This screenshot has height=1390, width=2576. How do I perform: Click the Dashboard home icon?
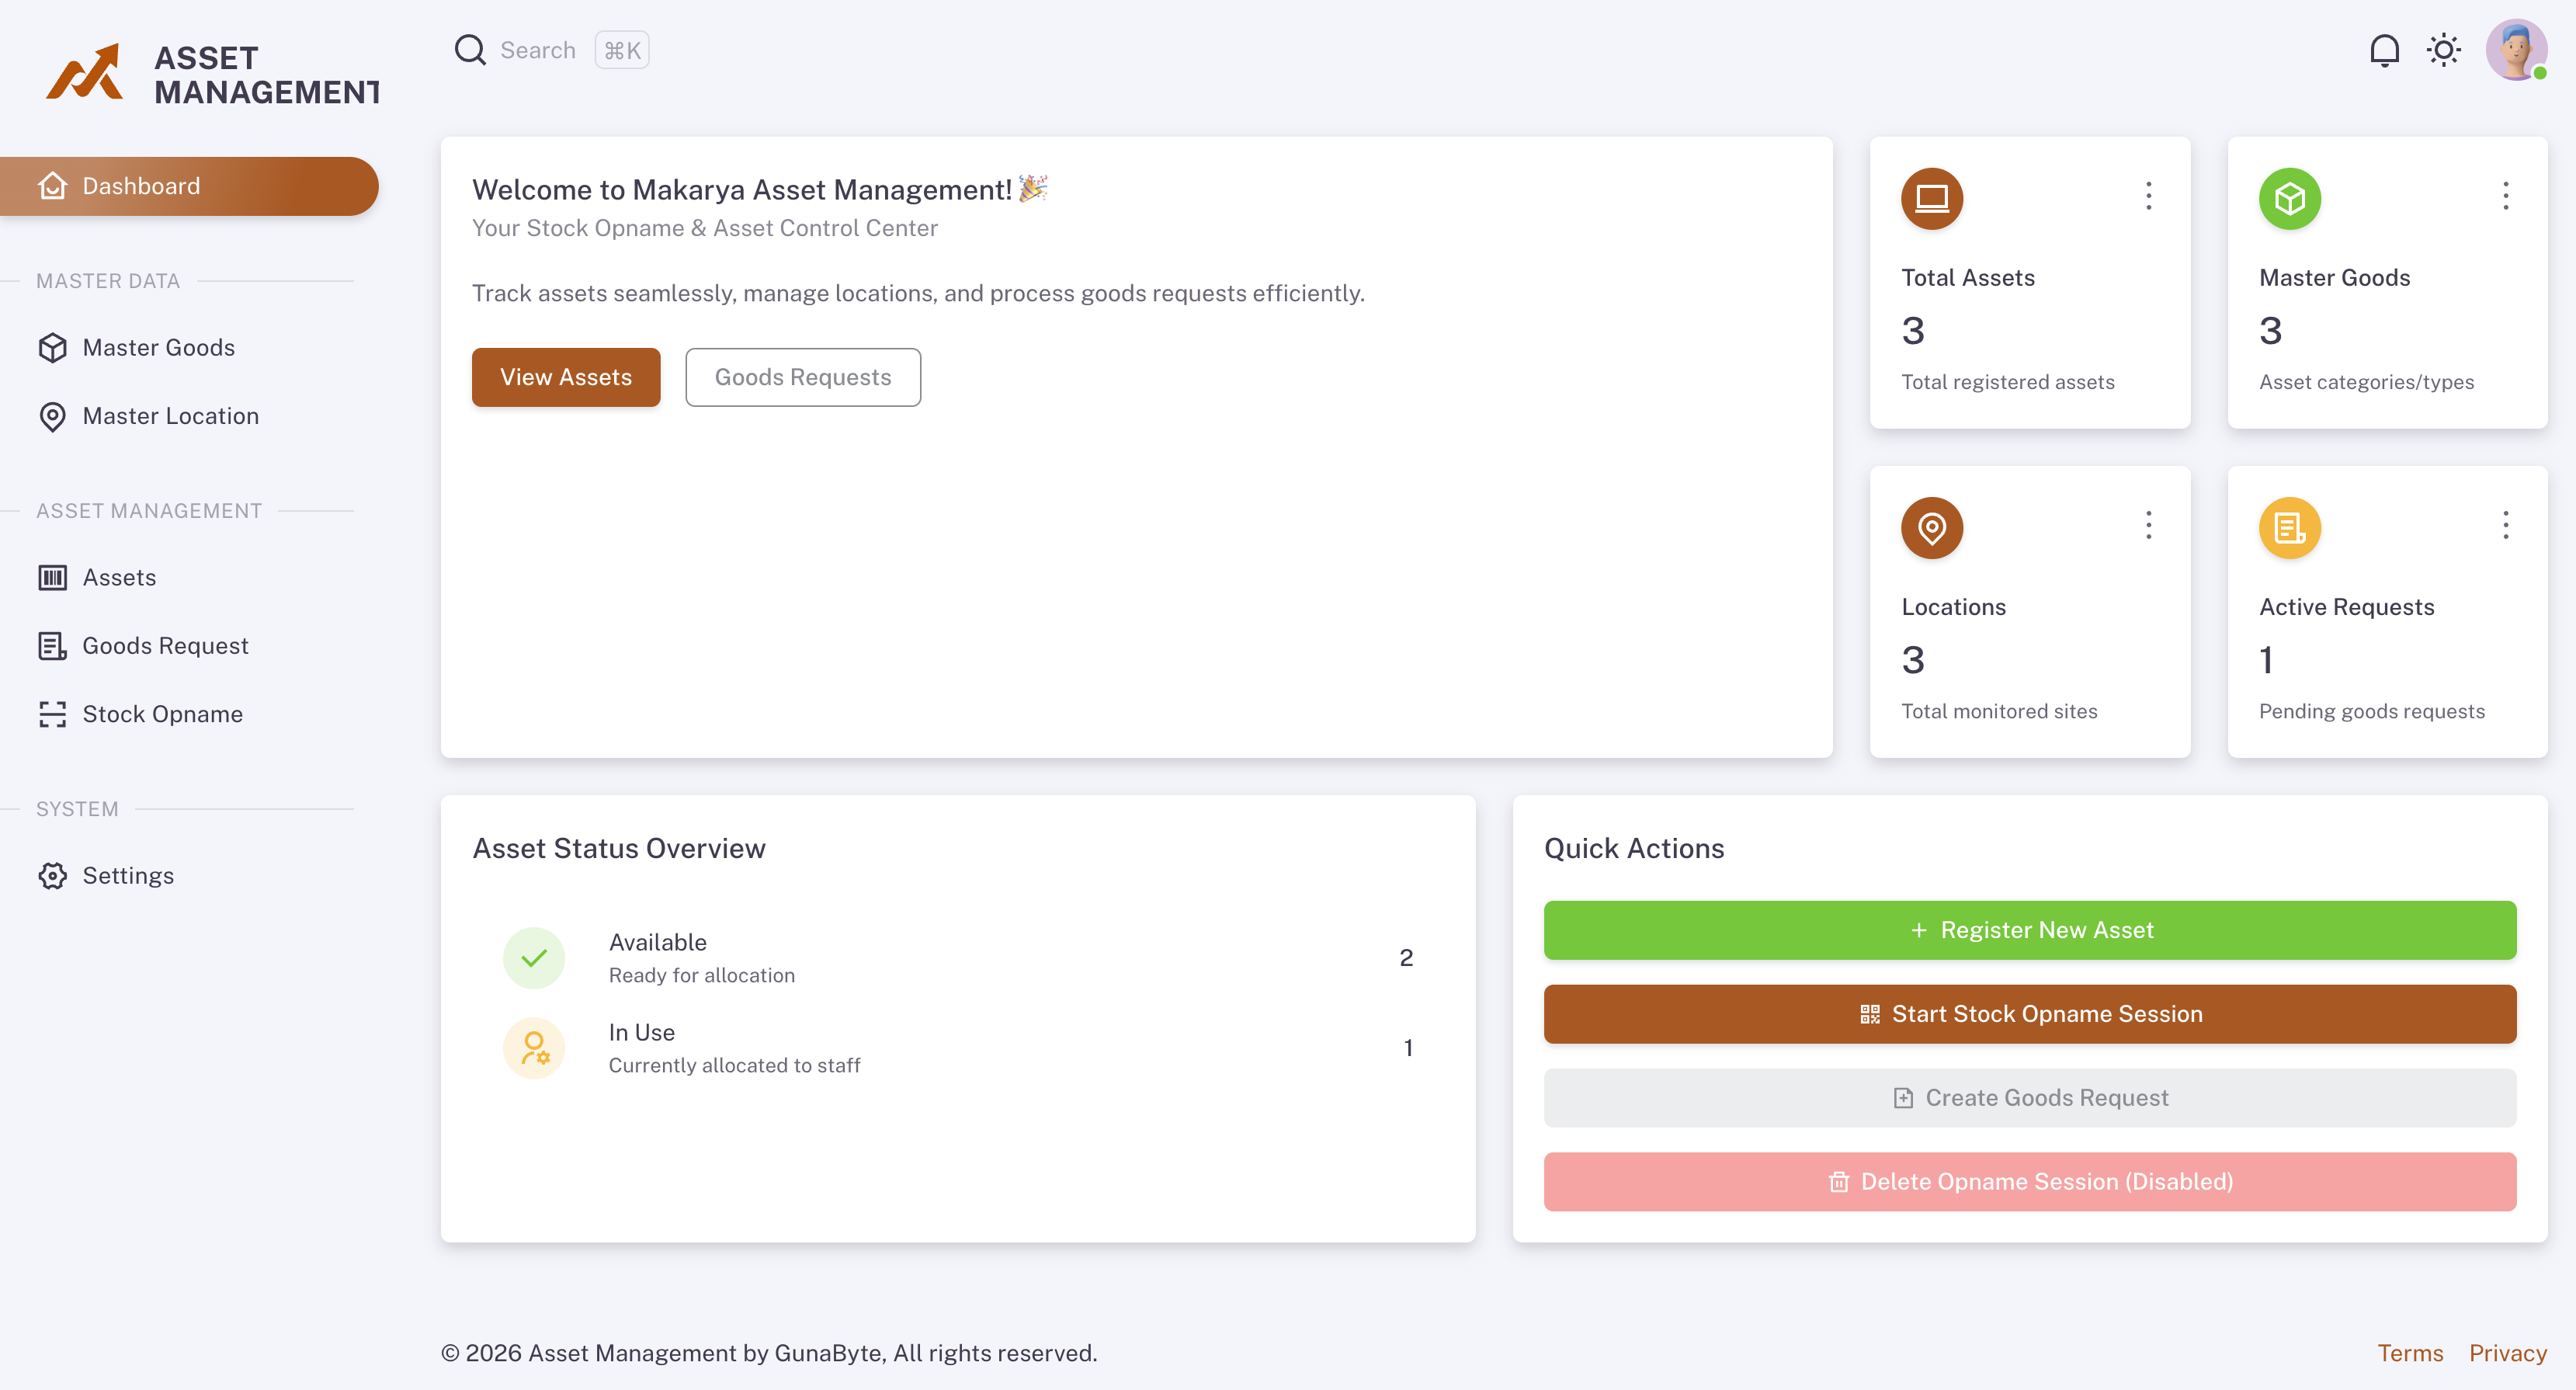click(53, 186)
